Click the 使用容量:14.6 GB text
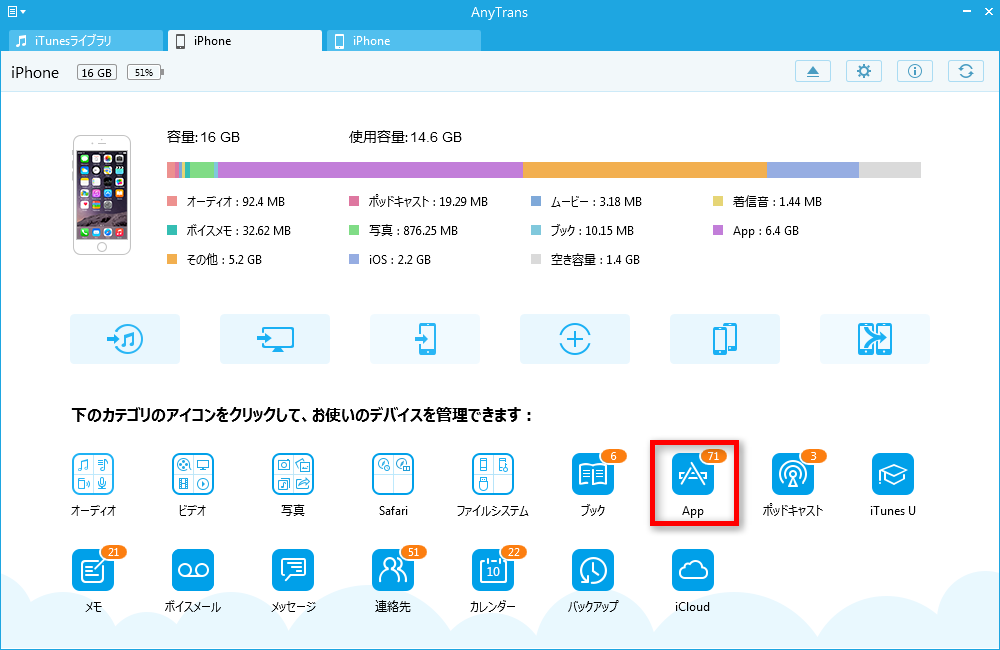1000x650 pixels. pos(405,137)
